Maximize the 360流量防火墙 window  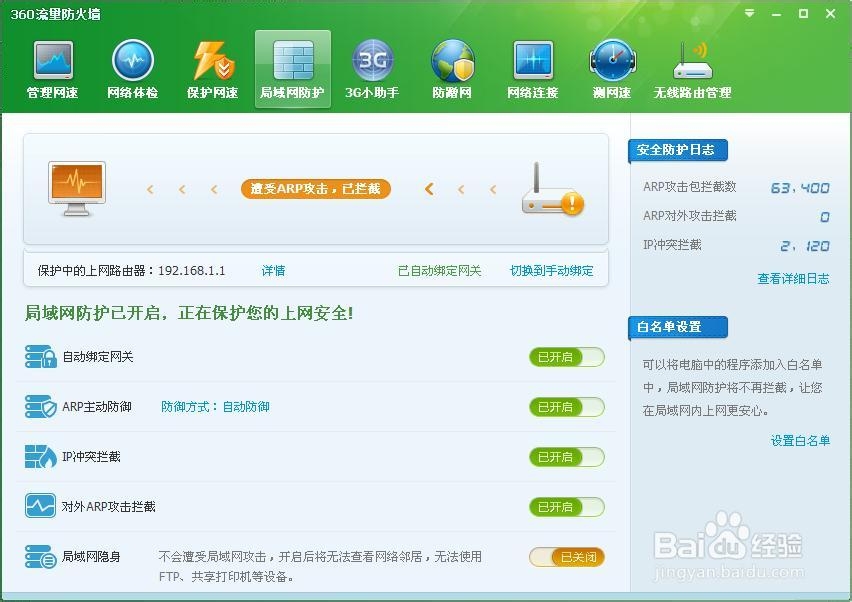click(803, 14)
